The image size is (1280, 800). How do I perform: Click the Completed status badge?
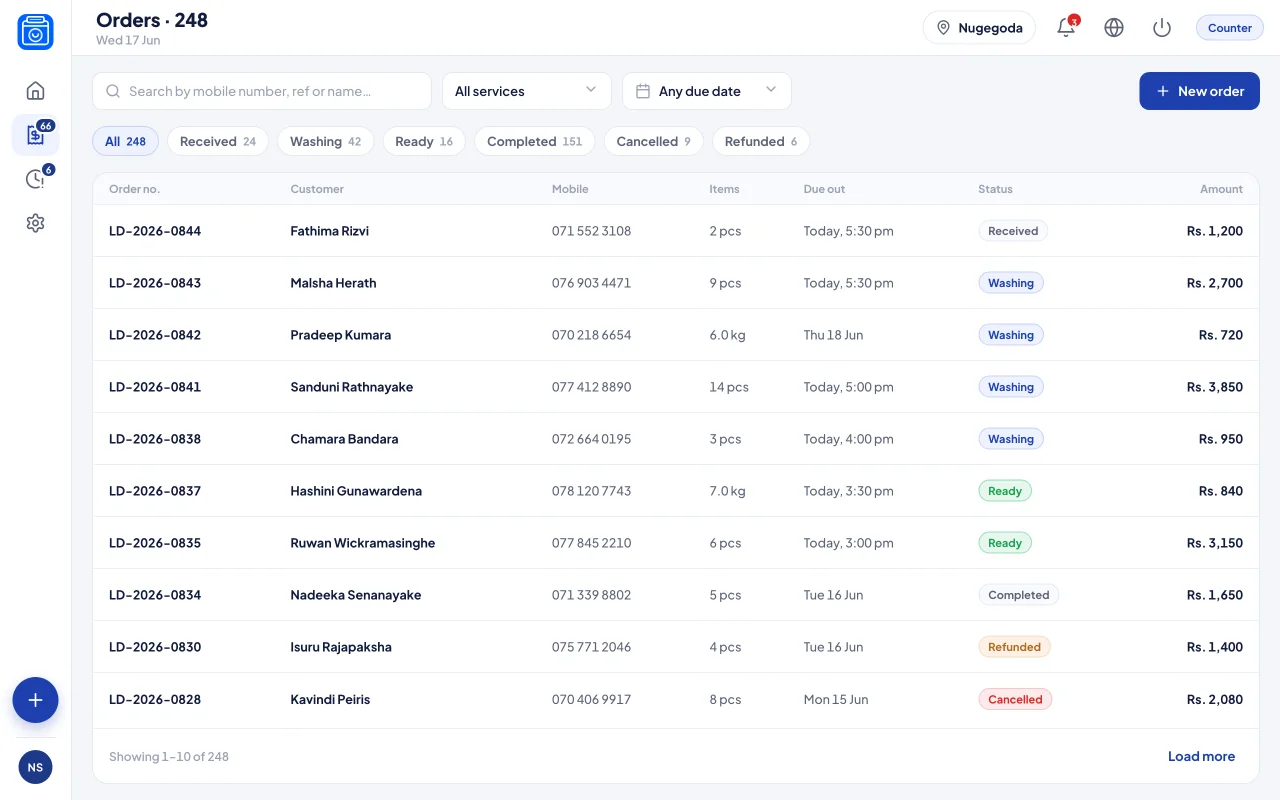pyautogui.click(x=1018, y=595)
